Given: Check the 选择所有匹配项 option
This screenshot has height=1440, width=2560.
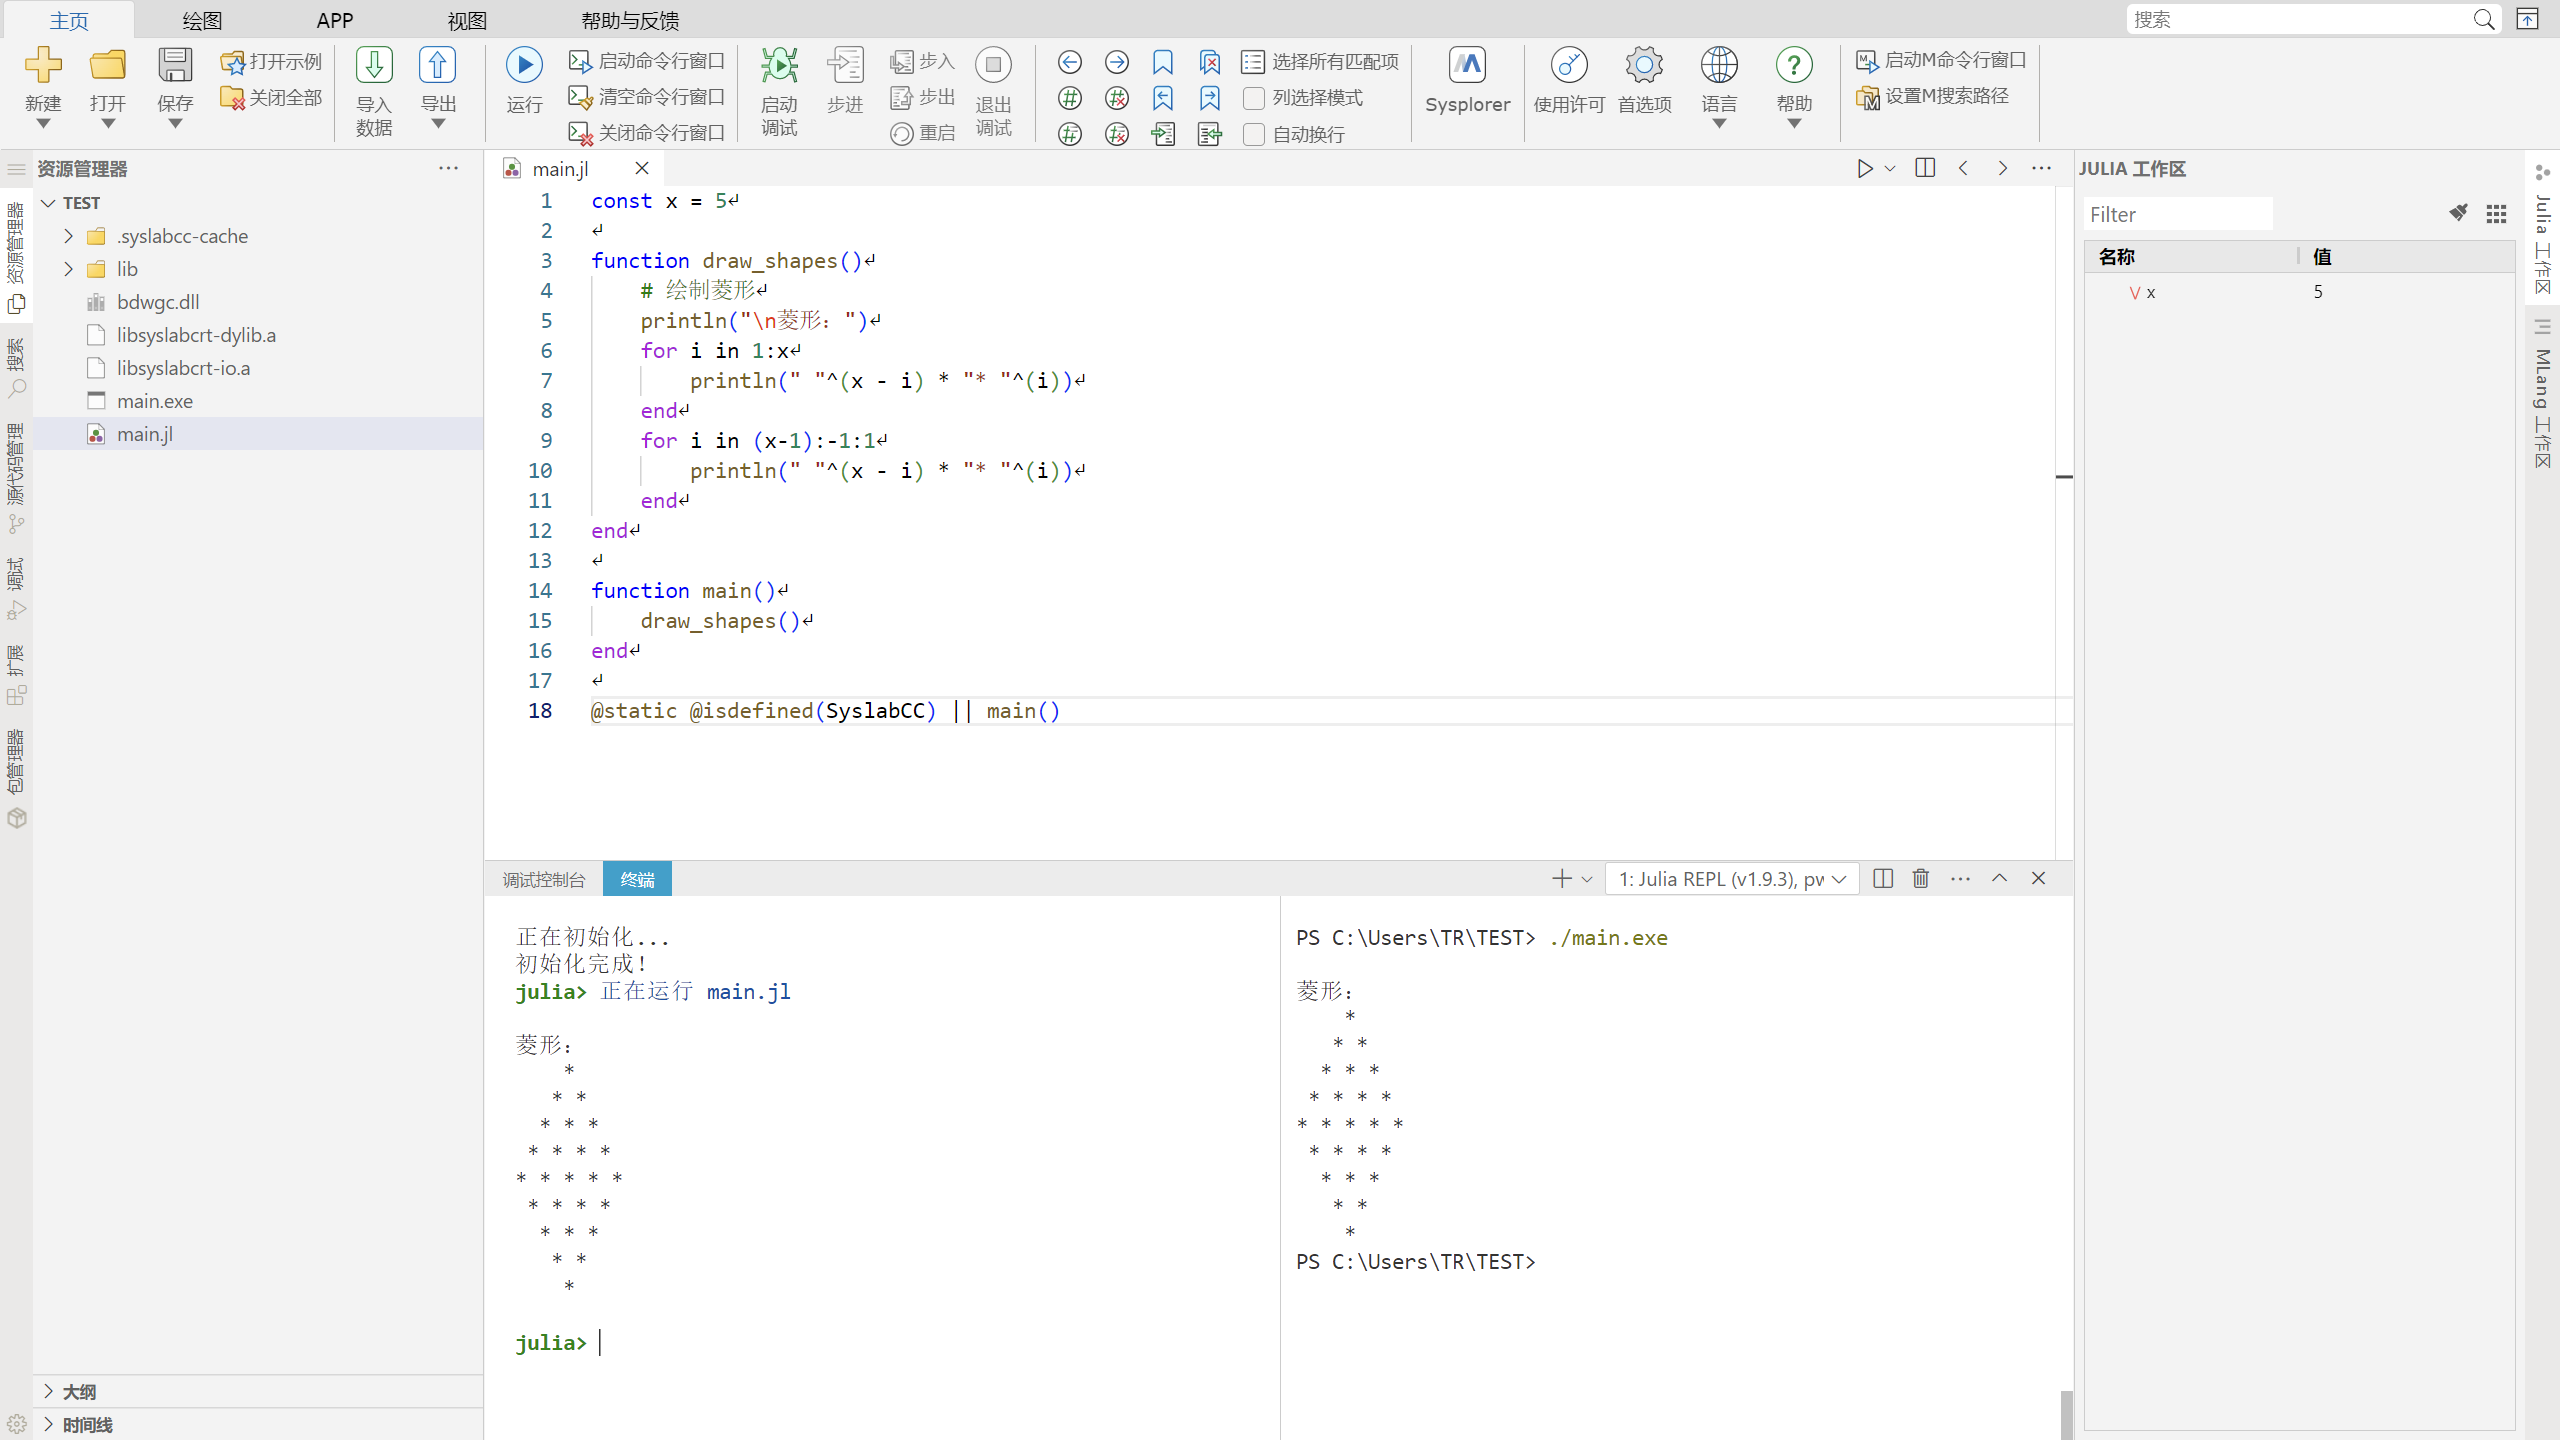Looking at the screenshot, I should tap(1320, 62).
